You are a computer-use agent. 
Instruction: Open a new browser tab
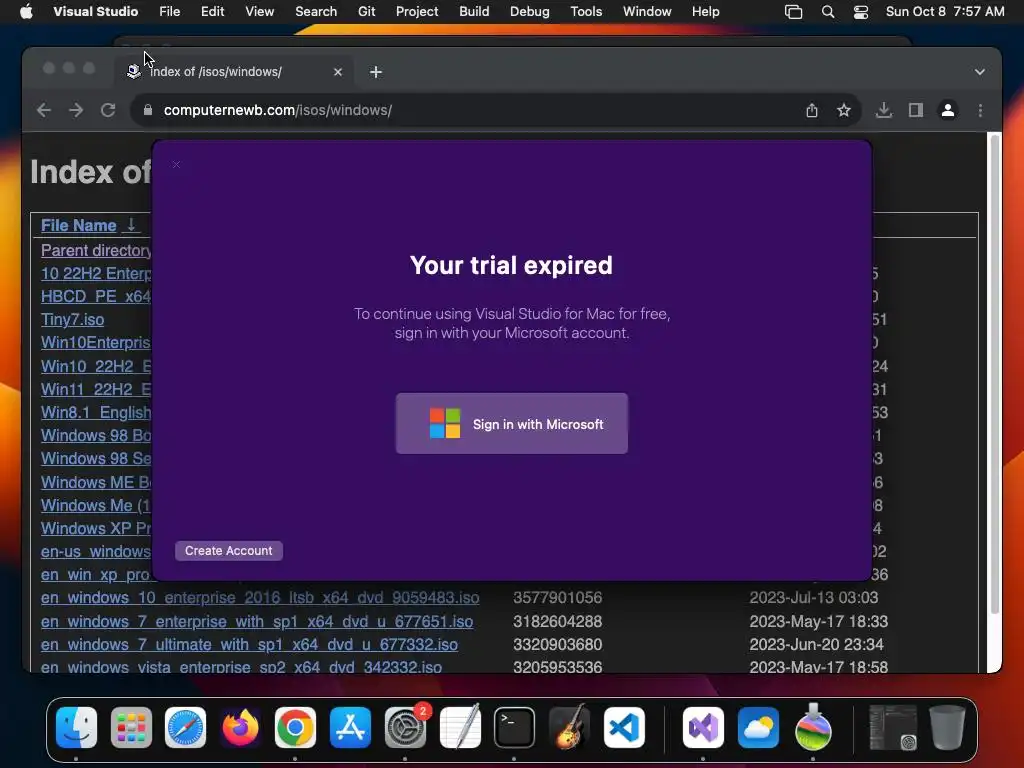(x=376, y=72)
